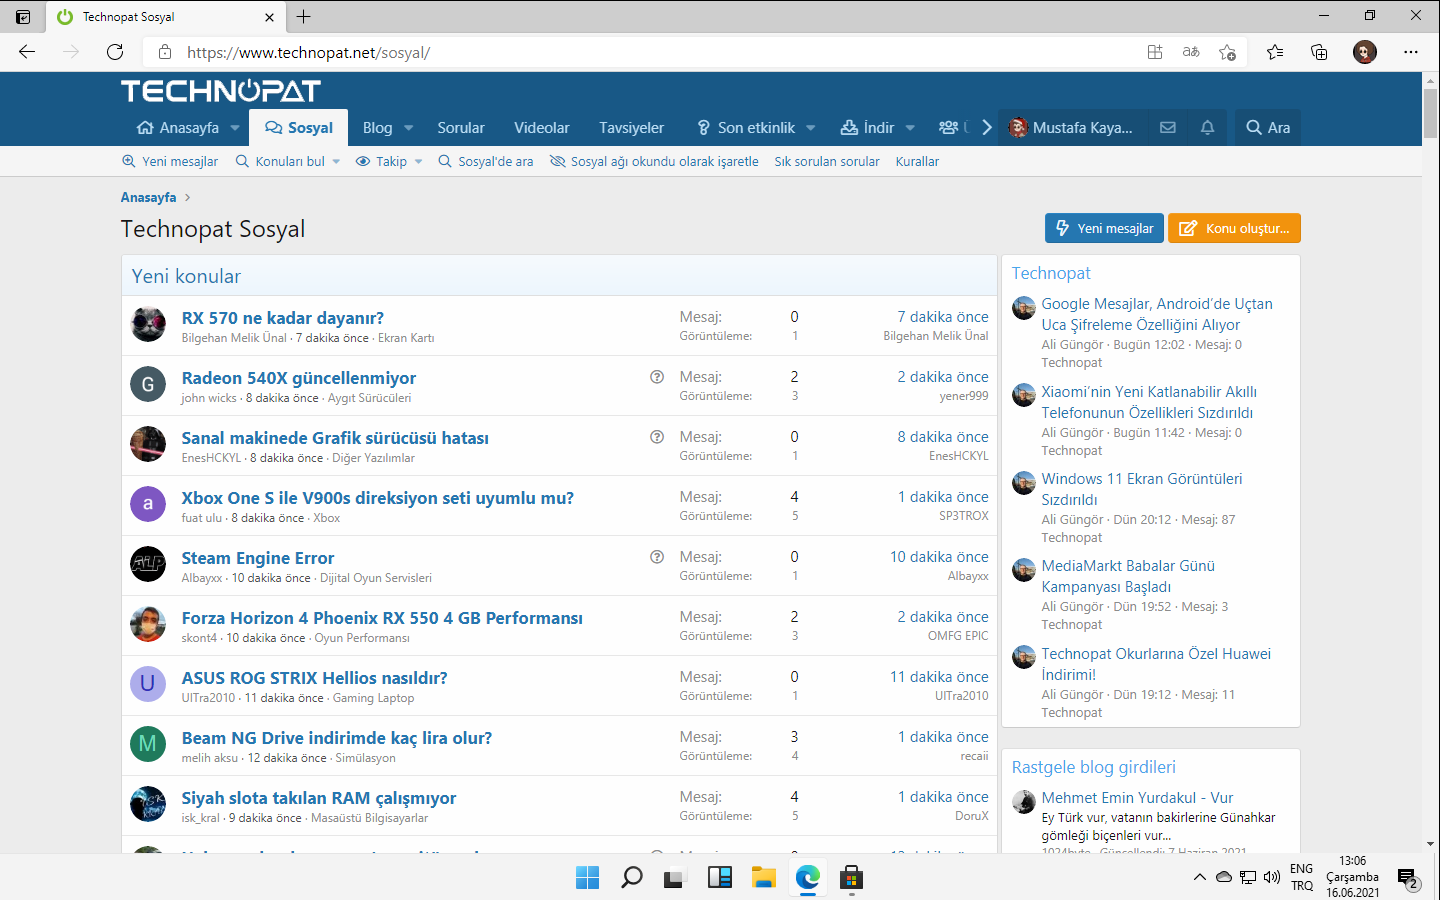Click the Anasayfa breadcrumb link

148,197
